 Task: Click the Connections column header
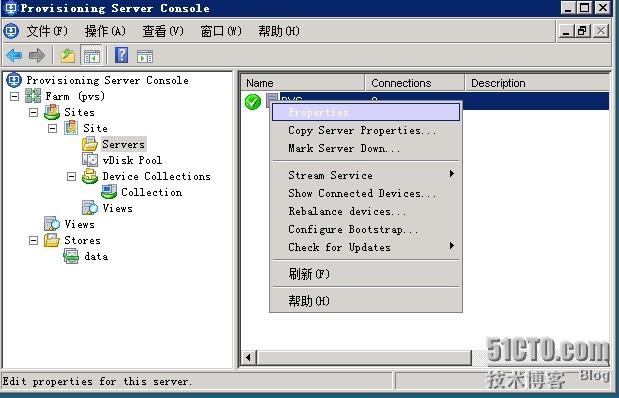pyautogui.click(x=415, y=83)
